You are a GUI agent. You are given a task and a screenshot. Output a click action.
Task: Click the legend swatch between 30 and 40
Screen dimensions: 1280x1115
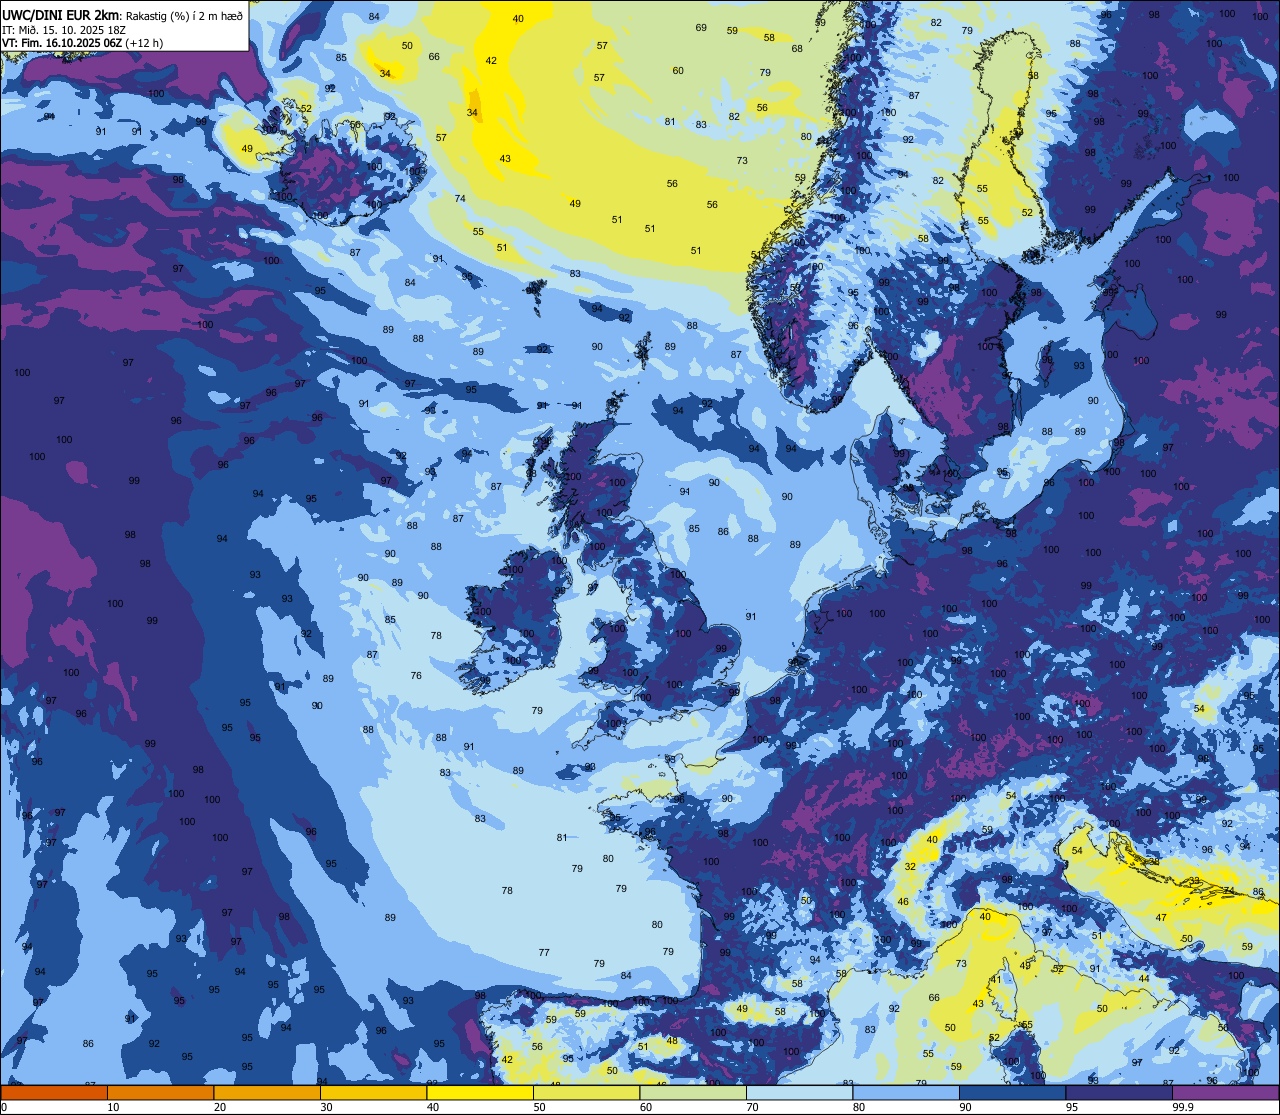pos(373,1092)
